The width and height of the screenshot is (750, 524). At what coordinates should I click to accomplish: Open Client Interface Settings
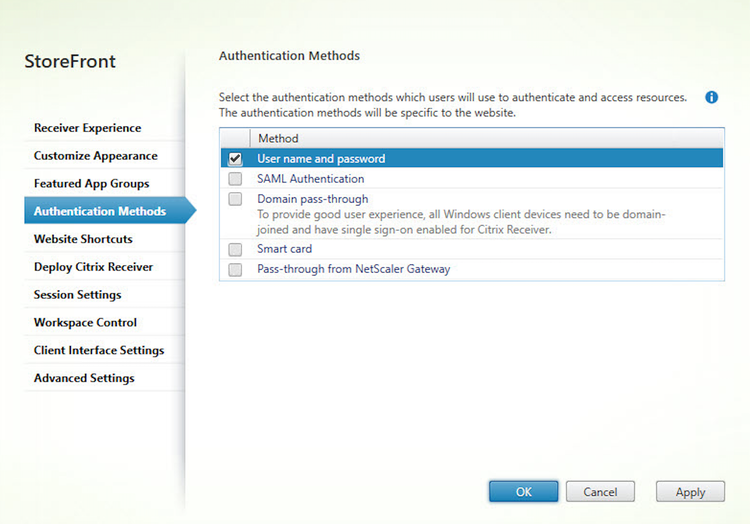[x=104, y=350]
